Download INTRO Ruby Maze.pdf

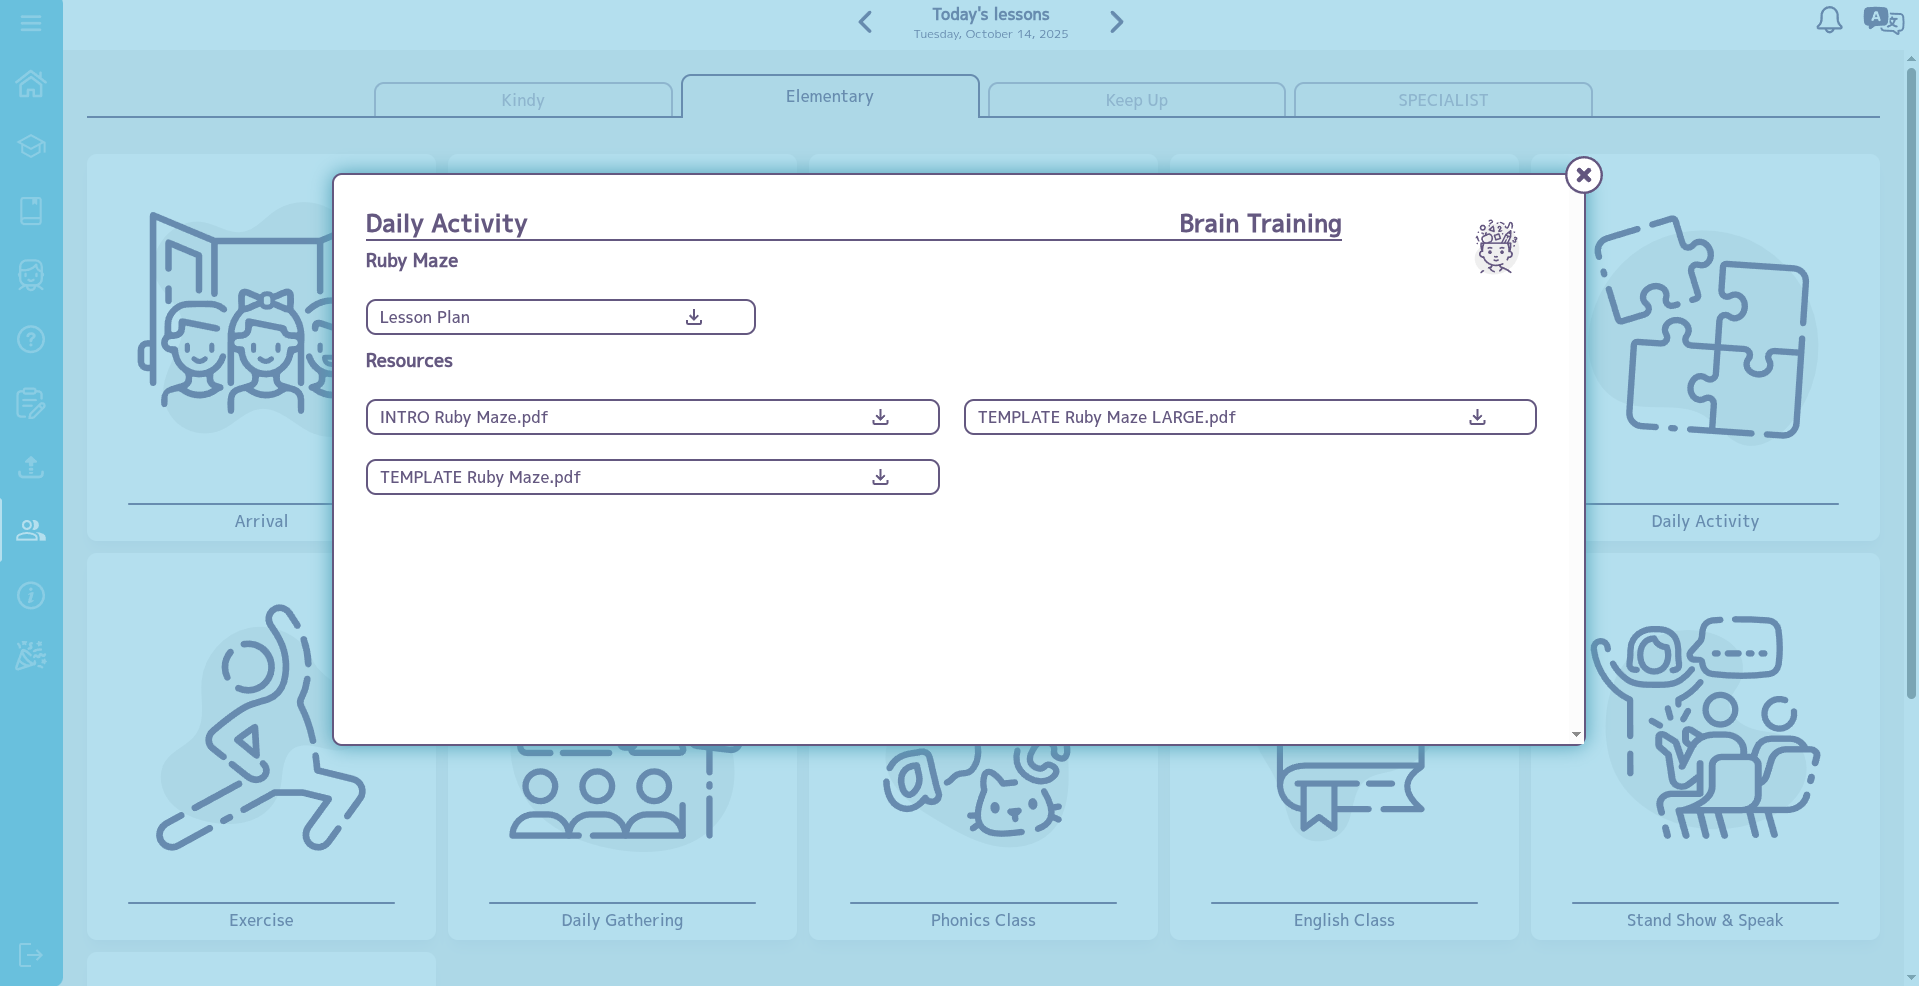click(x=880, y=417)
